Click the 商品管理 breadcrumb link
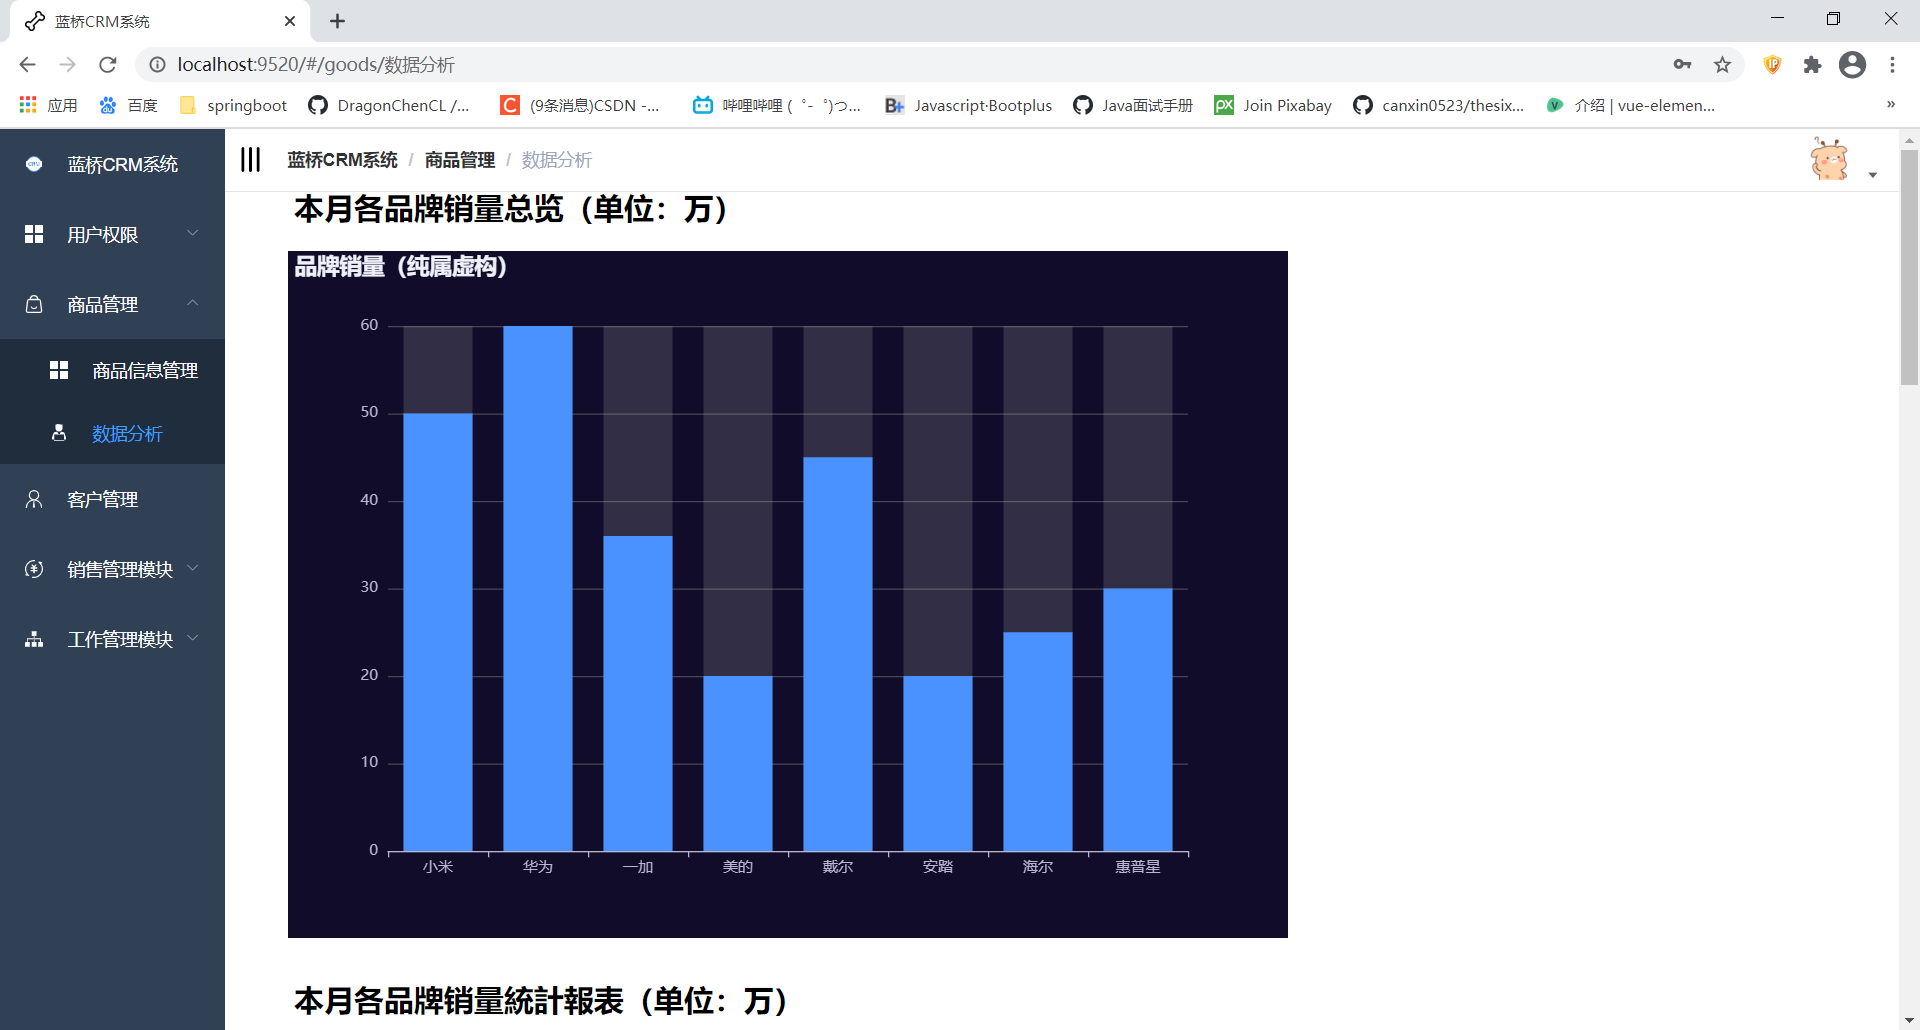The width and height of the screenshot is (1920, 1030). [x=460, y=160]
